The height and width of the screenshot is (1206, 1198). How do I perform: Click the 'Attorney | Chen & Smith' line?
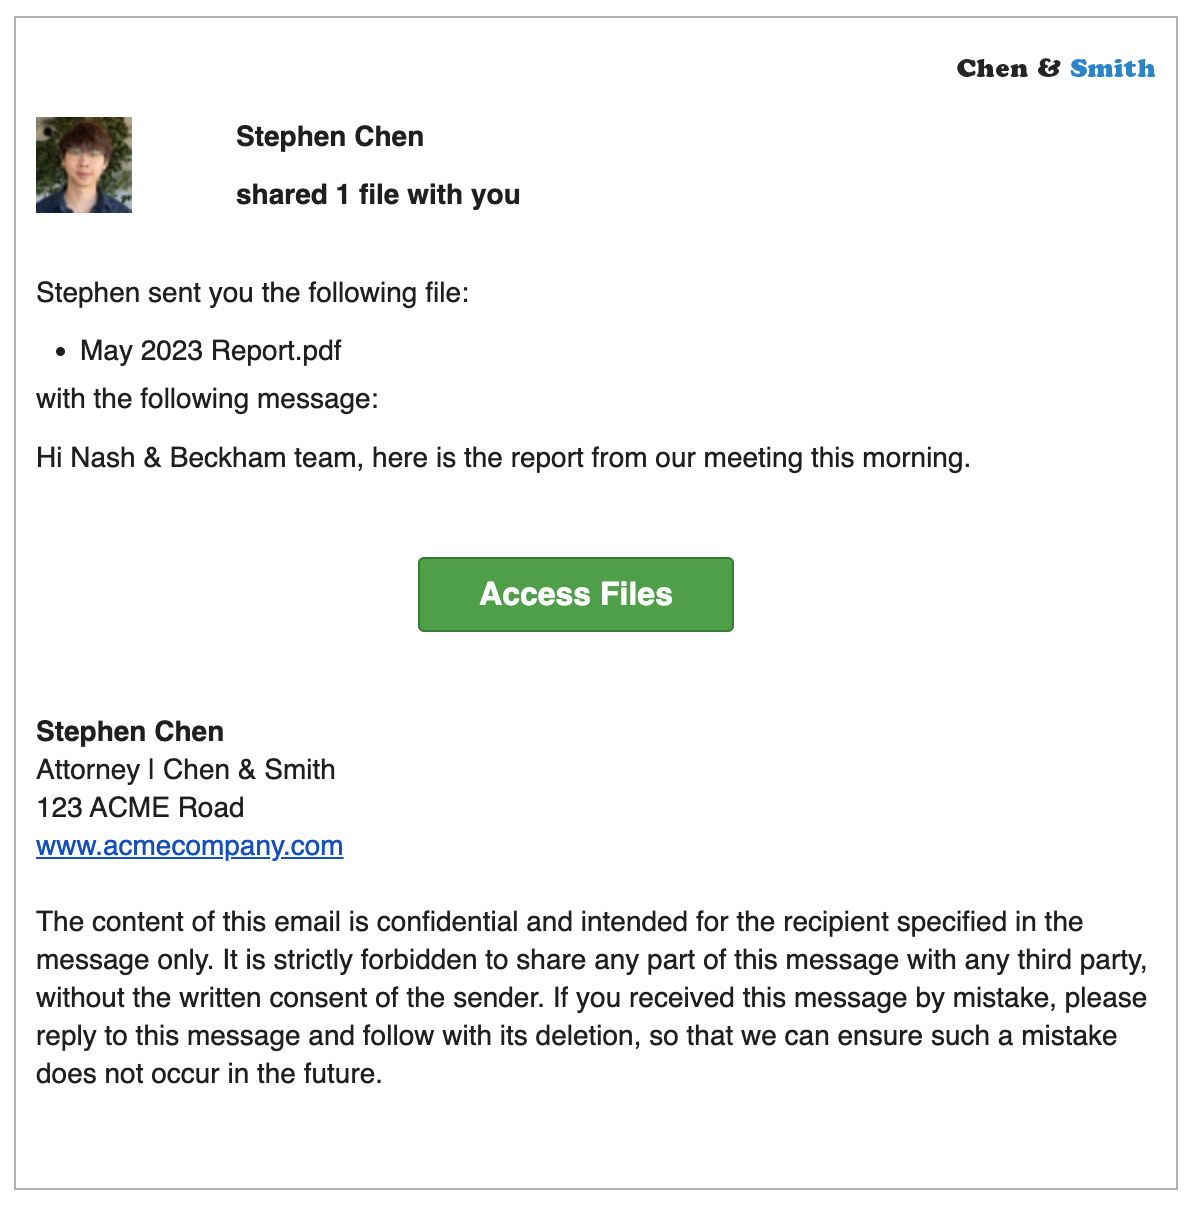pos(186,769)
